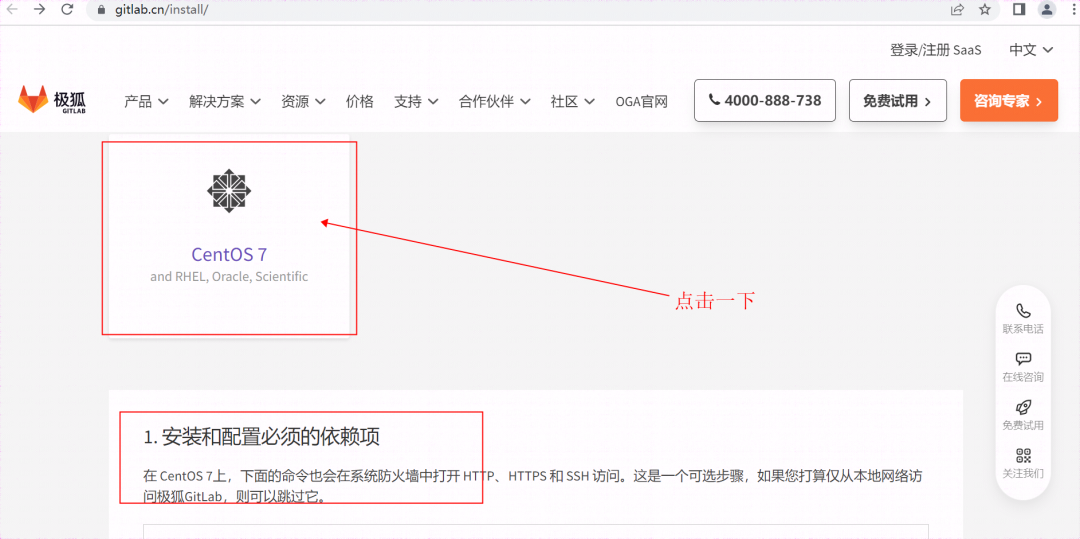Expand the 资源 menu

click(x=303, y=101)
